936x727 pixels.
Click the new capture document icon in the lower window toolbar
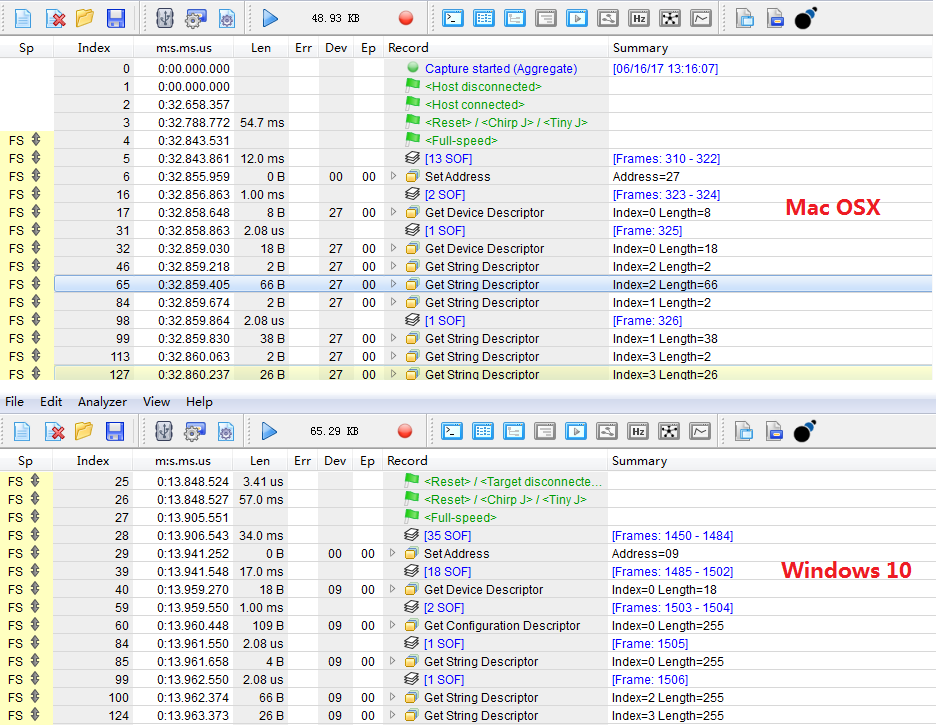(21, 431)
